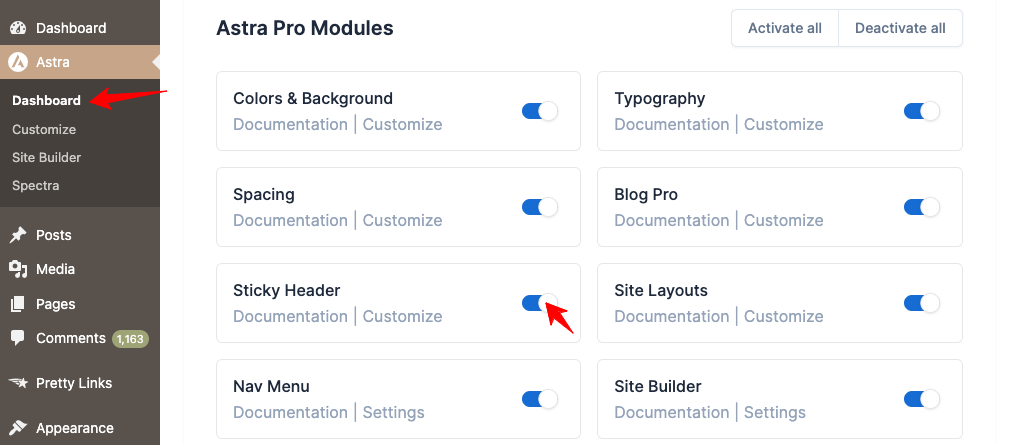
Task: Click the Site Builder module title
Action: click(x=658, y=386)
